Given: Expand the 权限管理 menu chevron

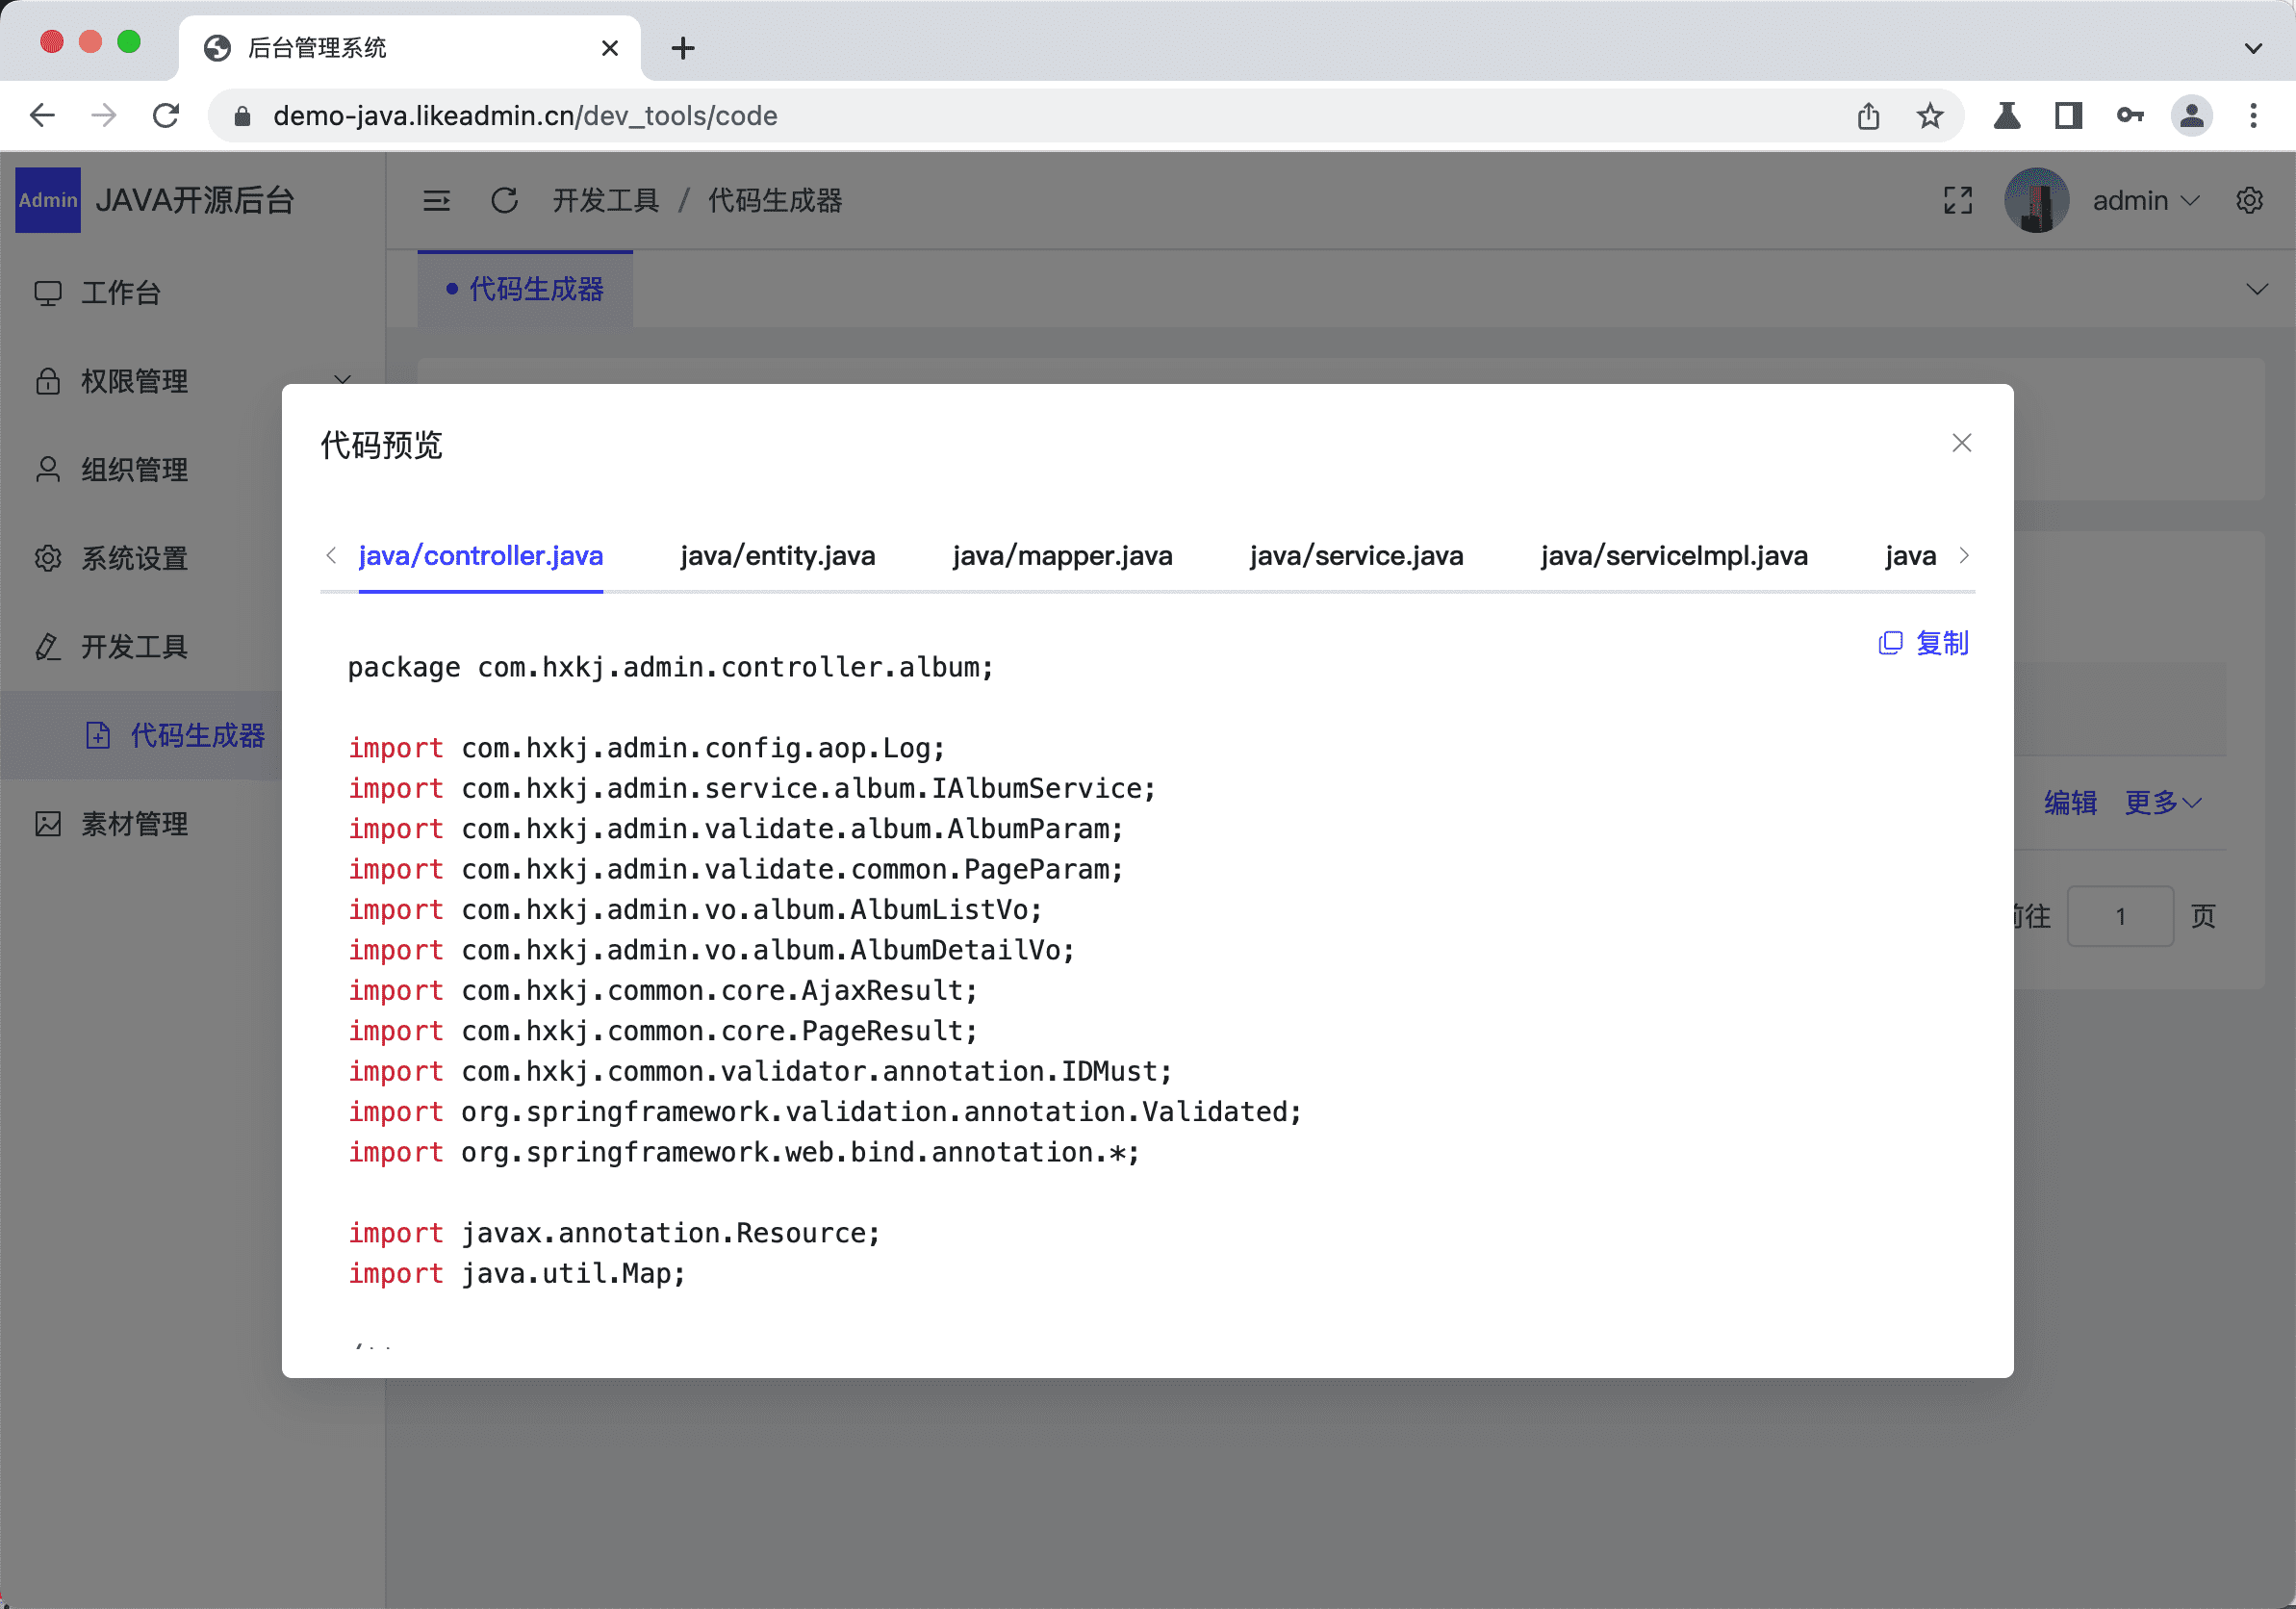Looking at the screenshot, I should coord(342,381).
